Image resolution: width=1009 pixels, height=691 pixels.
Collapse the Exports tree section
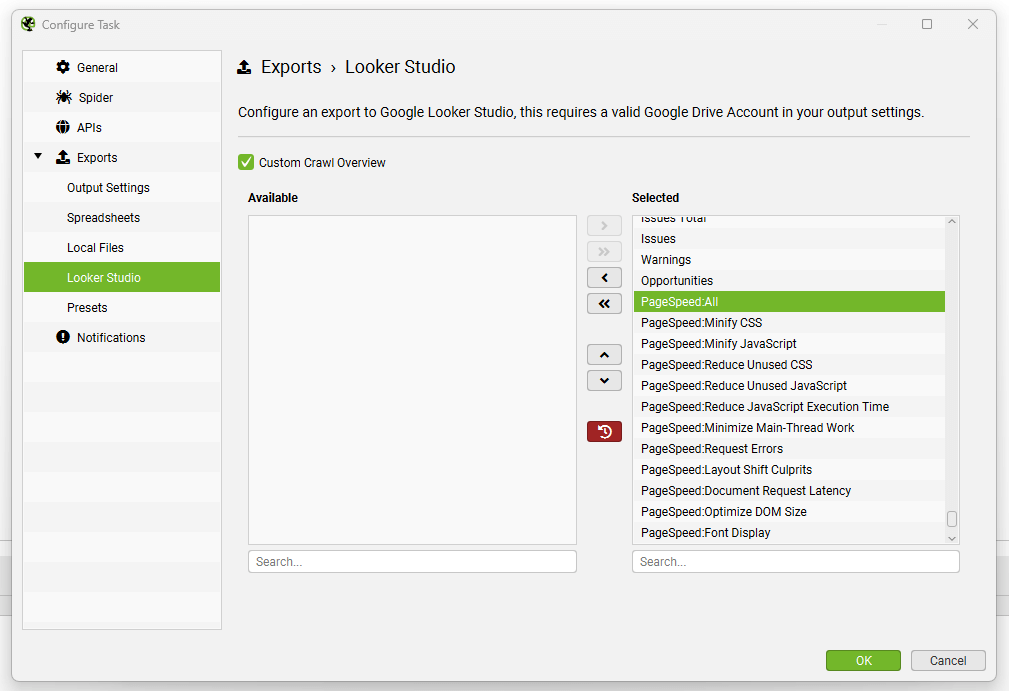click(x=38, y=157)
